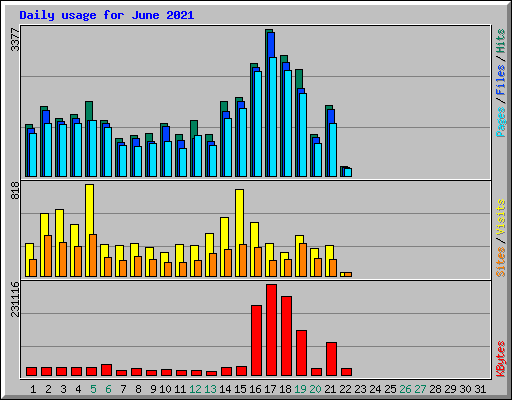This screenshot has height=400, width=512.
Task: Click the red KBytes bar for day 21
Action: click(x=331, y=359)
